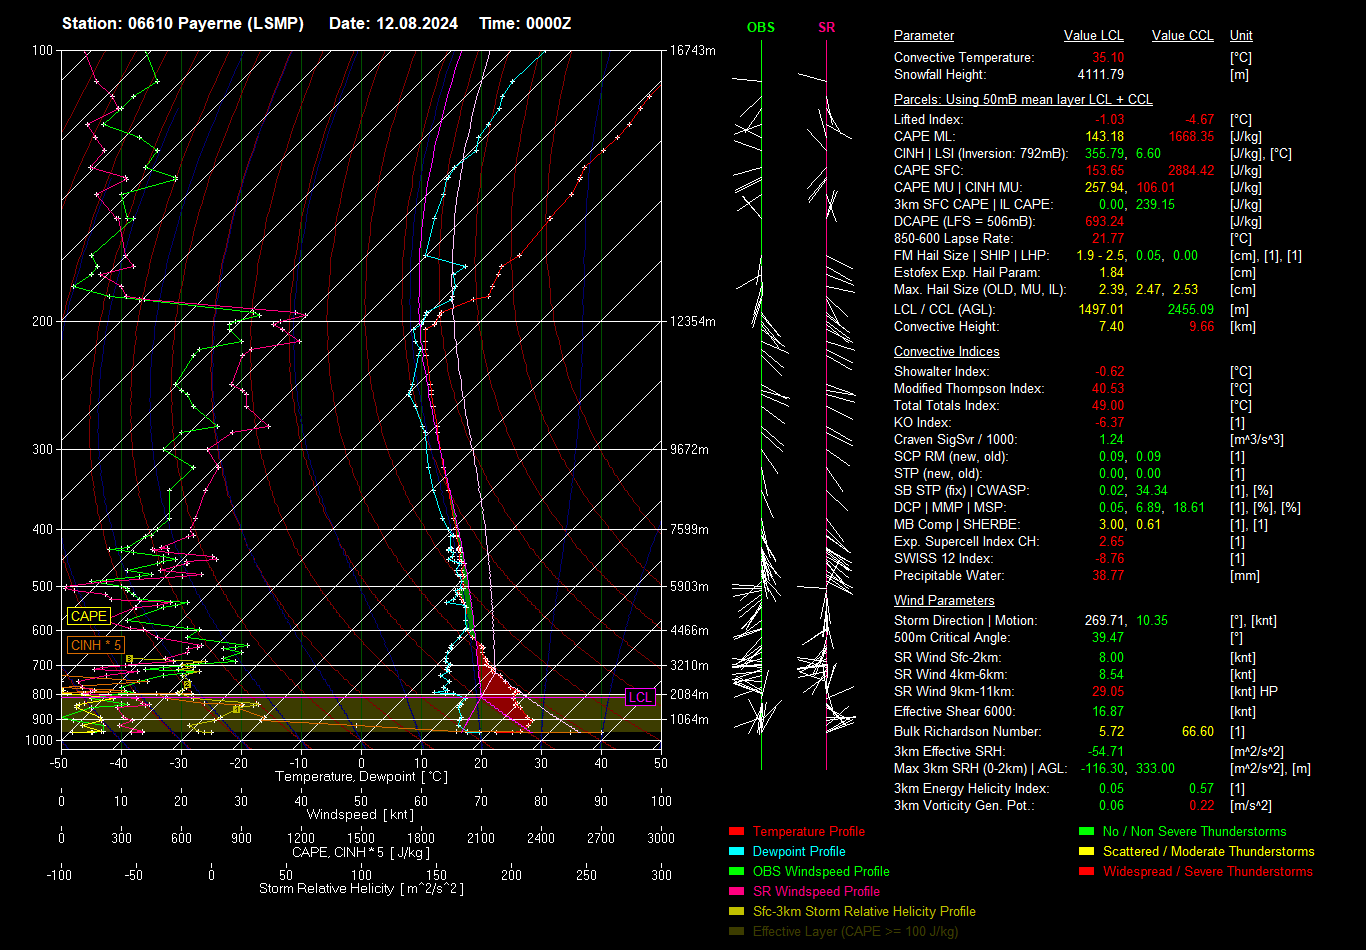Click the yellow Scattered / Moderate Thunderstorms swatch

(1086, 852)
